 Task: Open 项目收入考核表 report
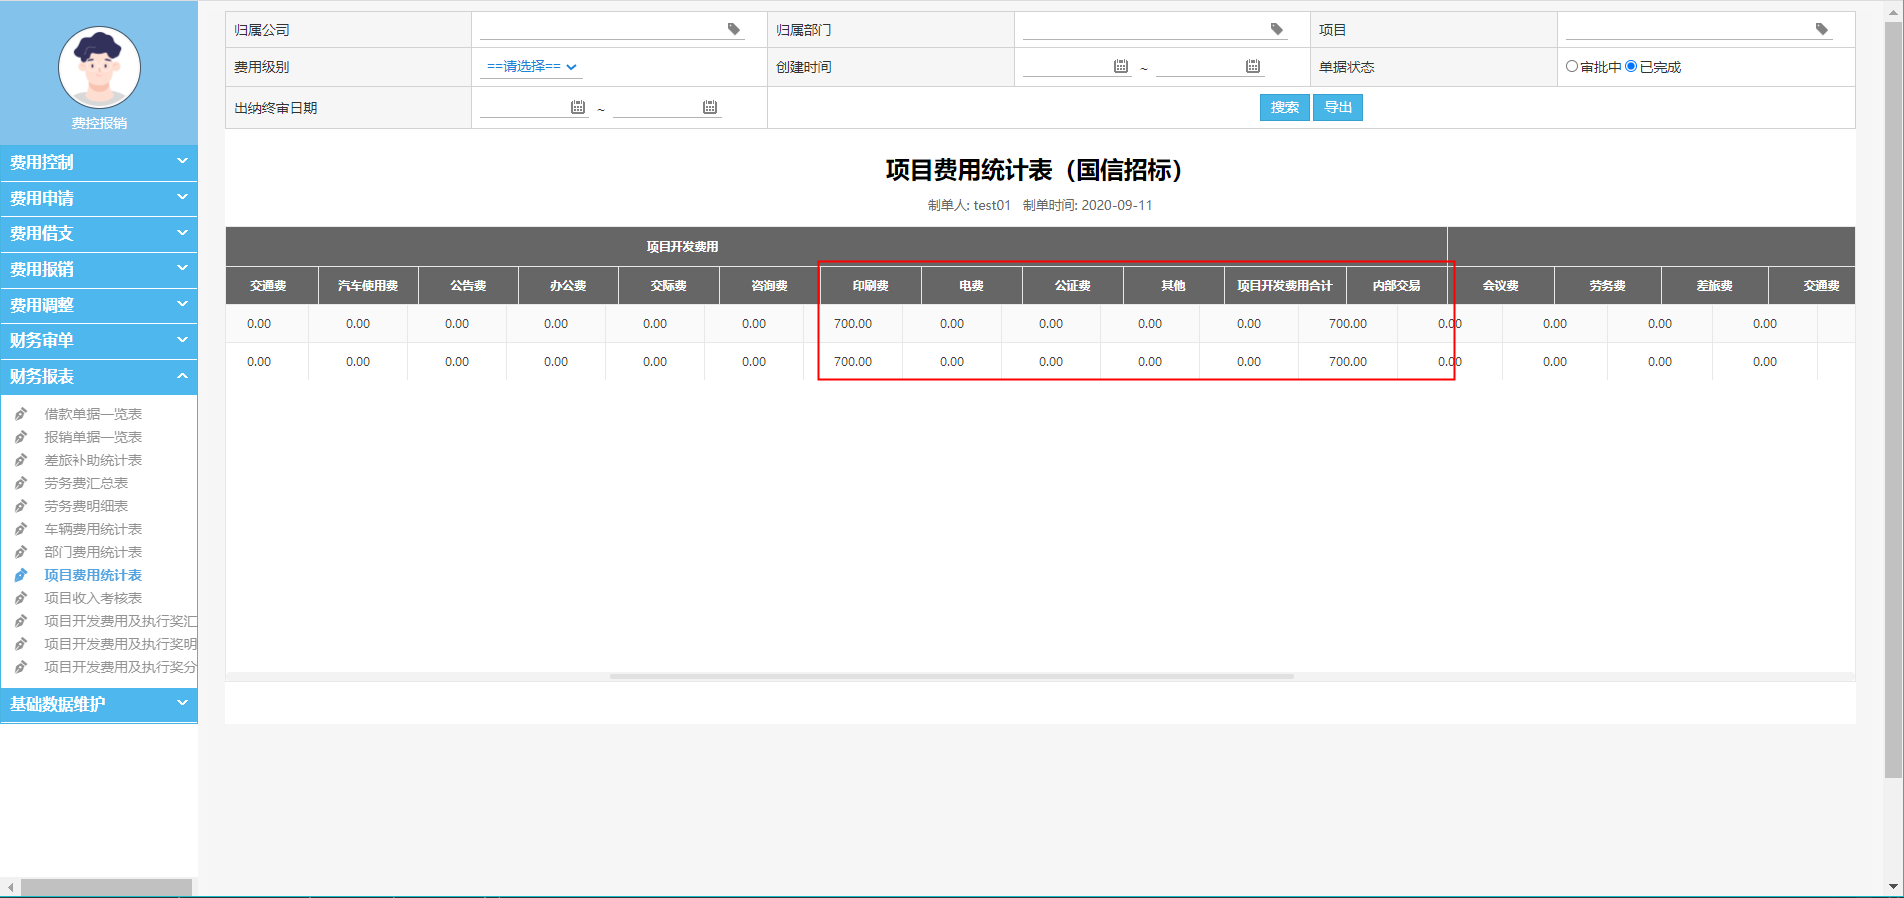coord(93,598)
